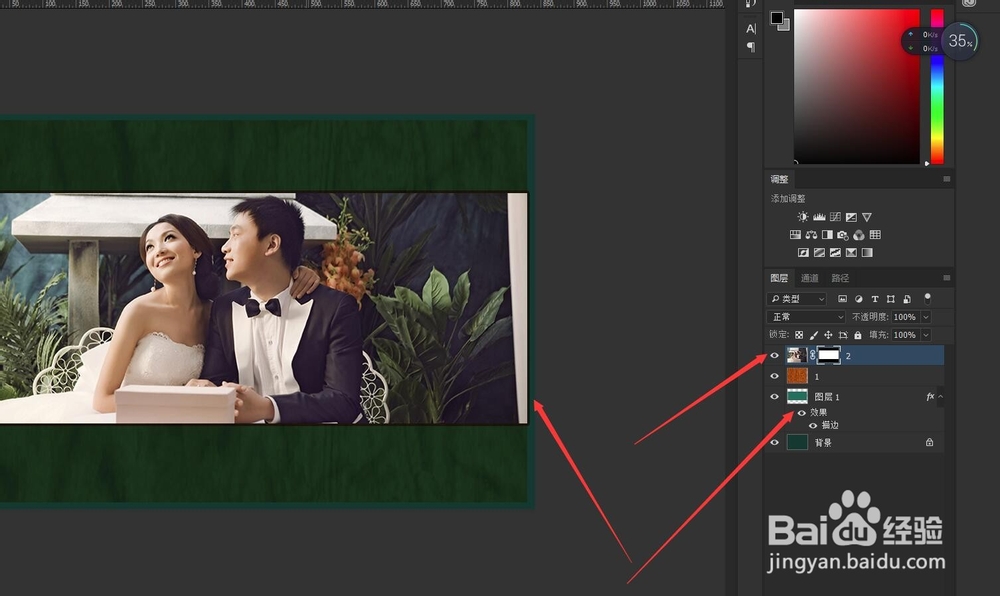The width and height of the screenshot is (1000, 596).
Task: Lock image pixels (brush icon)
Action: [x=814, y=335]
